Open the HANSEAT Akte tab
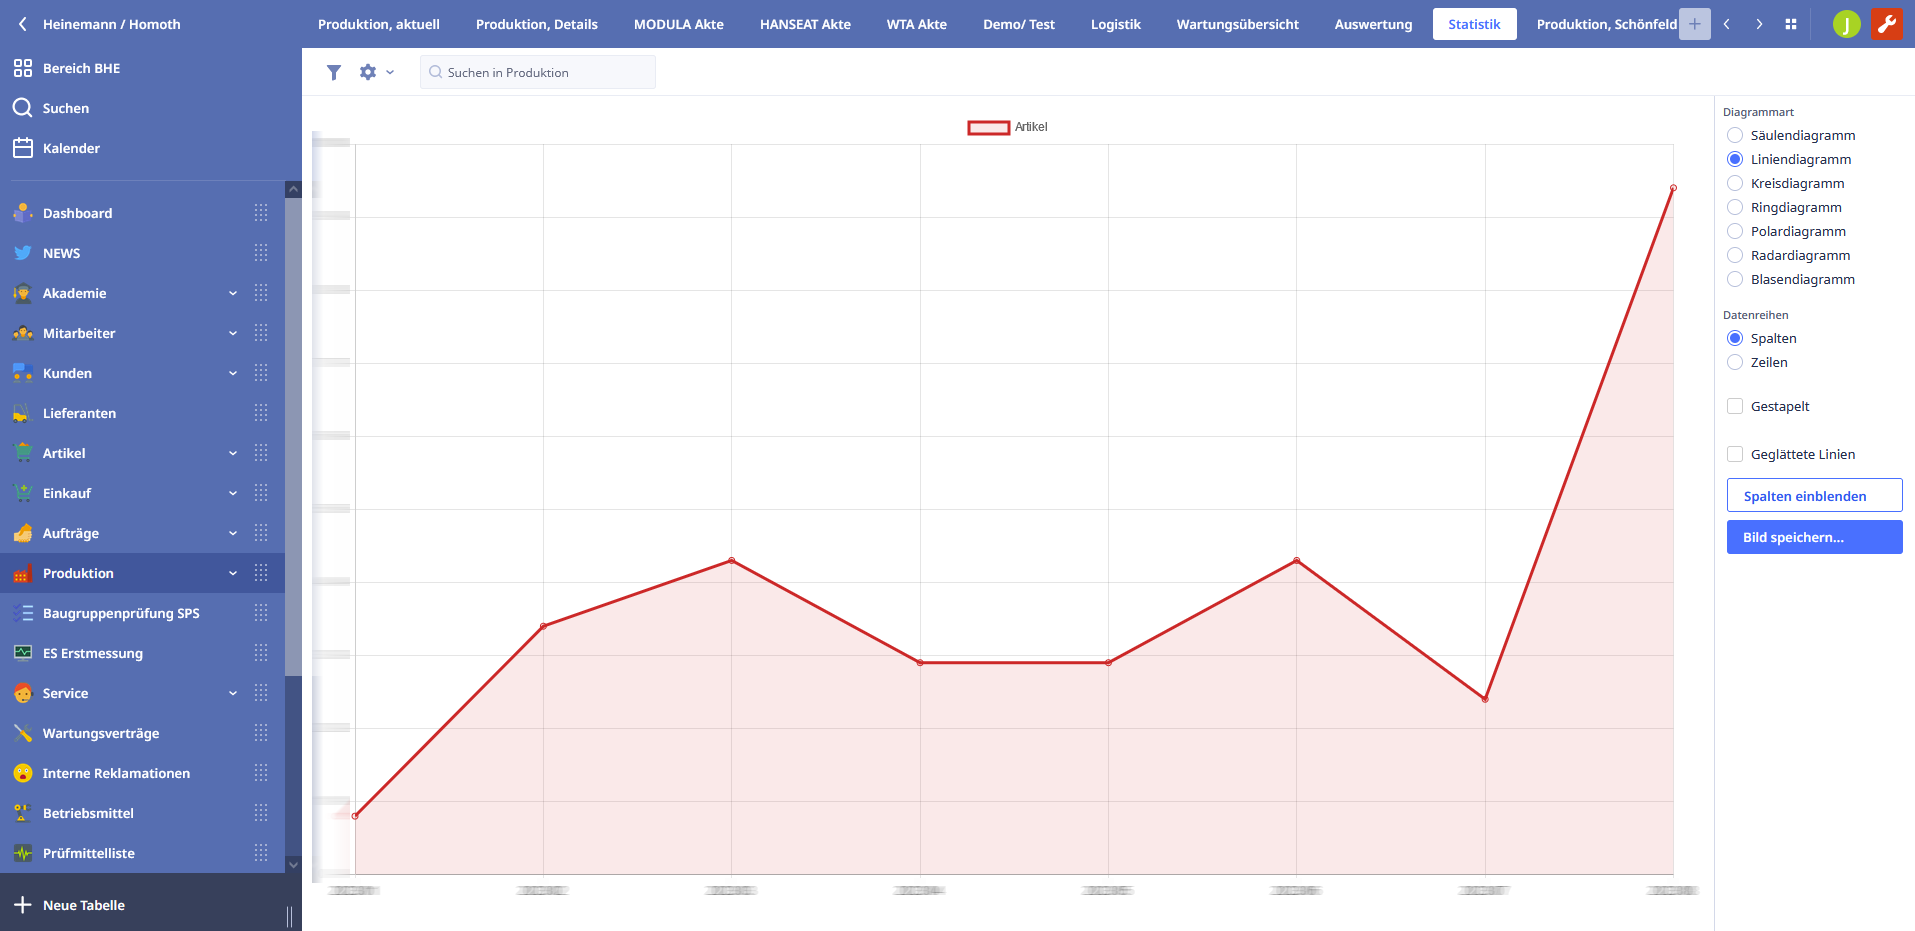 [805, 24]
